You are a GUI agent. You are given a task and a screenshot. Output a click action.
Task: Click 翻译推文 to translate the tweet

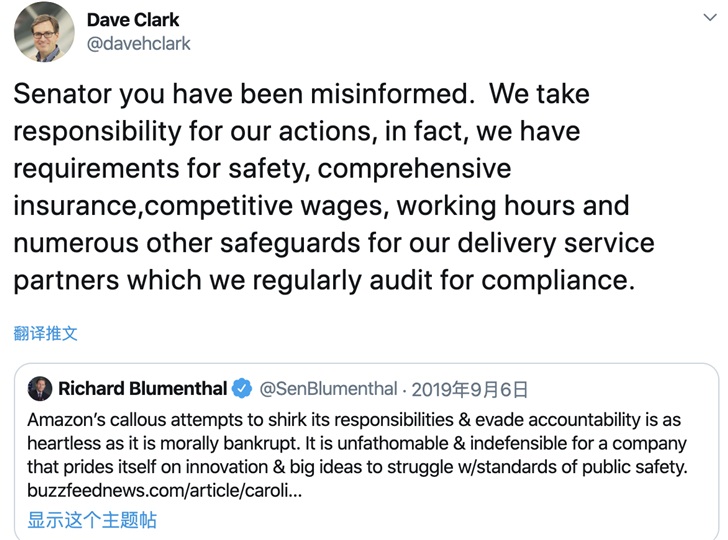click(46, 333)
